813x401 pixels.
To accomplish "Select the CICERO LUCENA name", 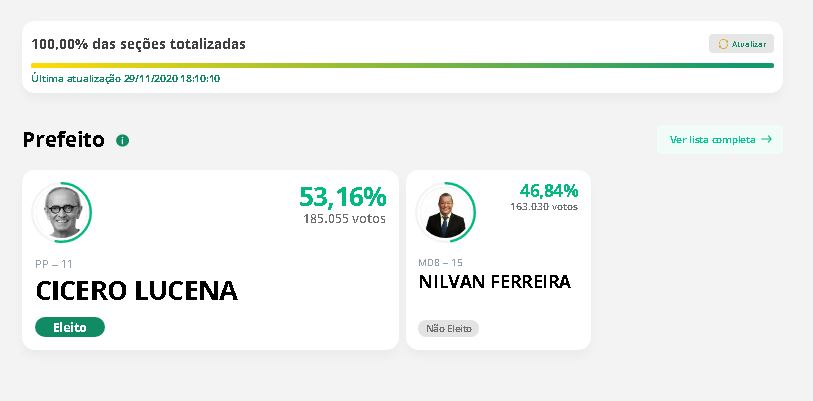I will click(137, 291).
